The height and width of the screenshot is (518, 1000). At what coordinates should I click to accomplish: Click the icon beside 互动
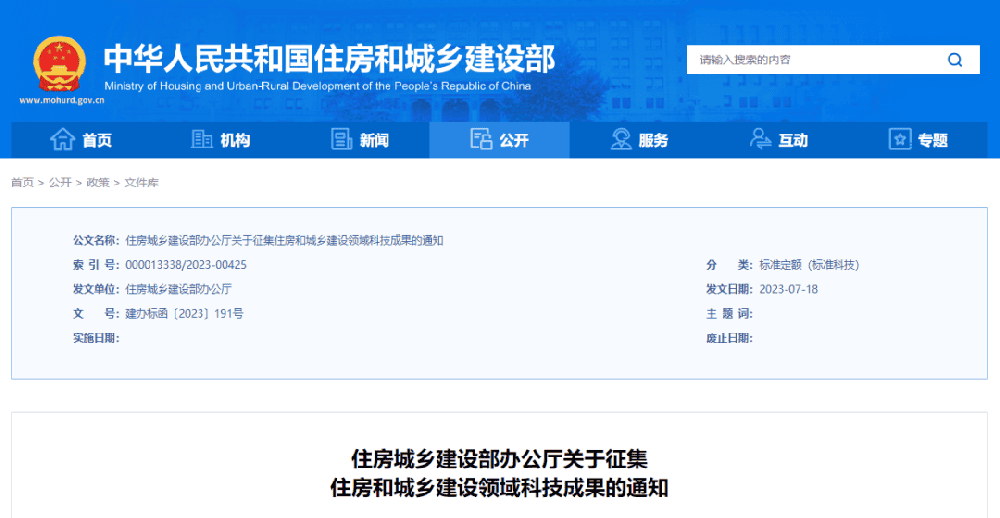tap(760, 140)
